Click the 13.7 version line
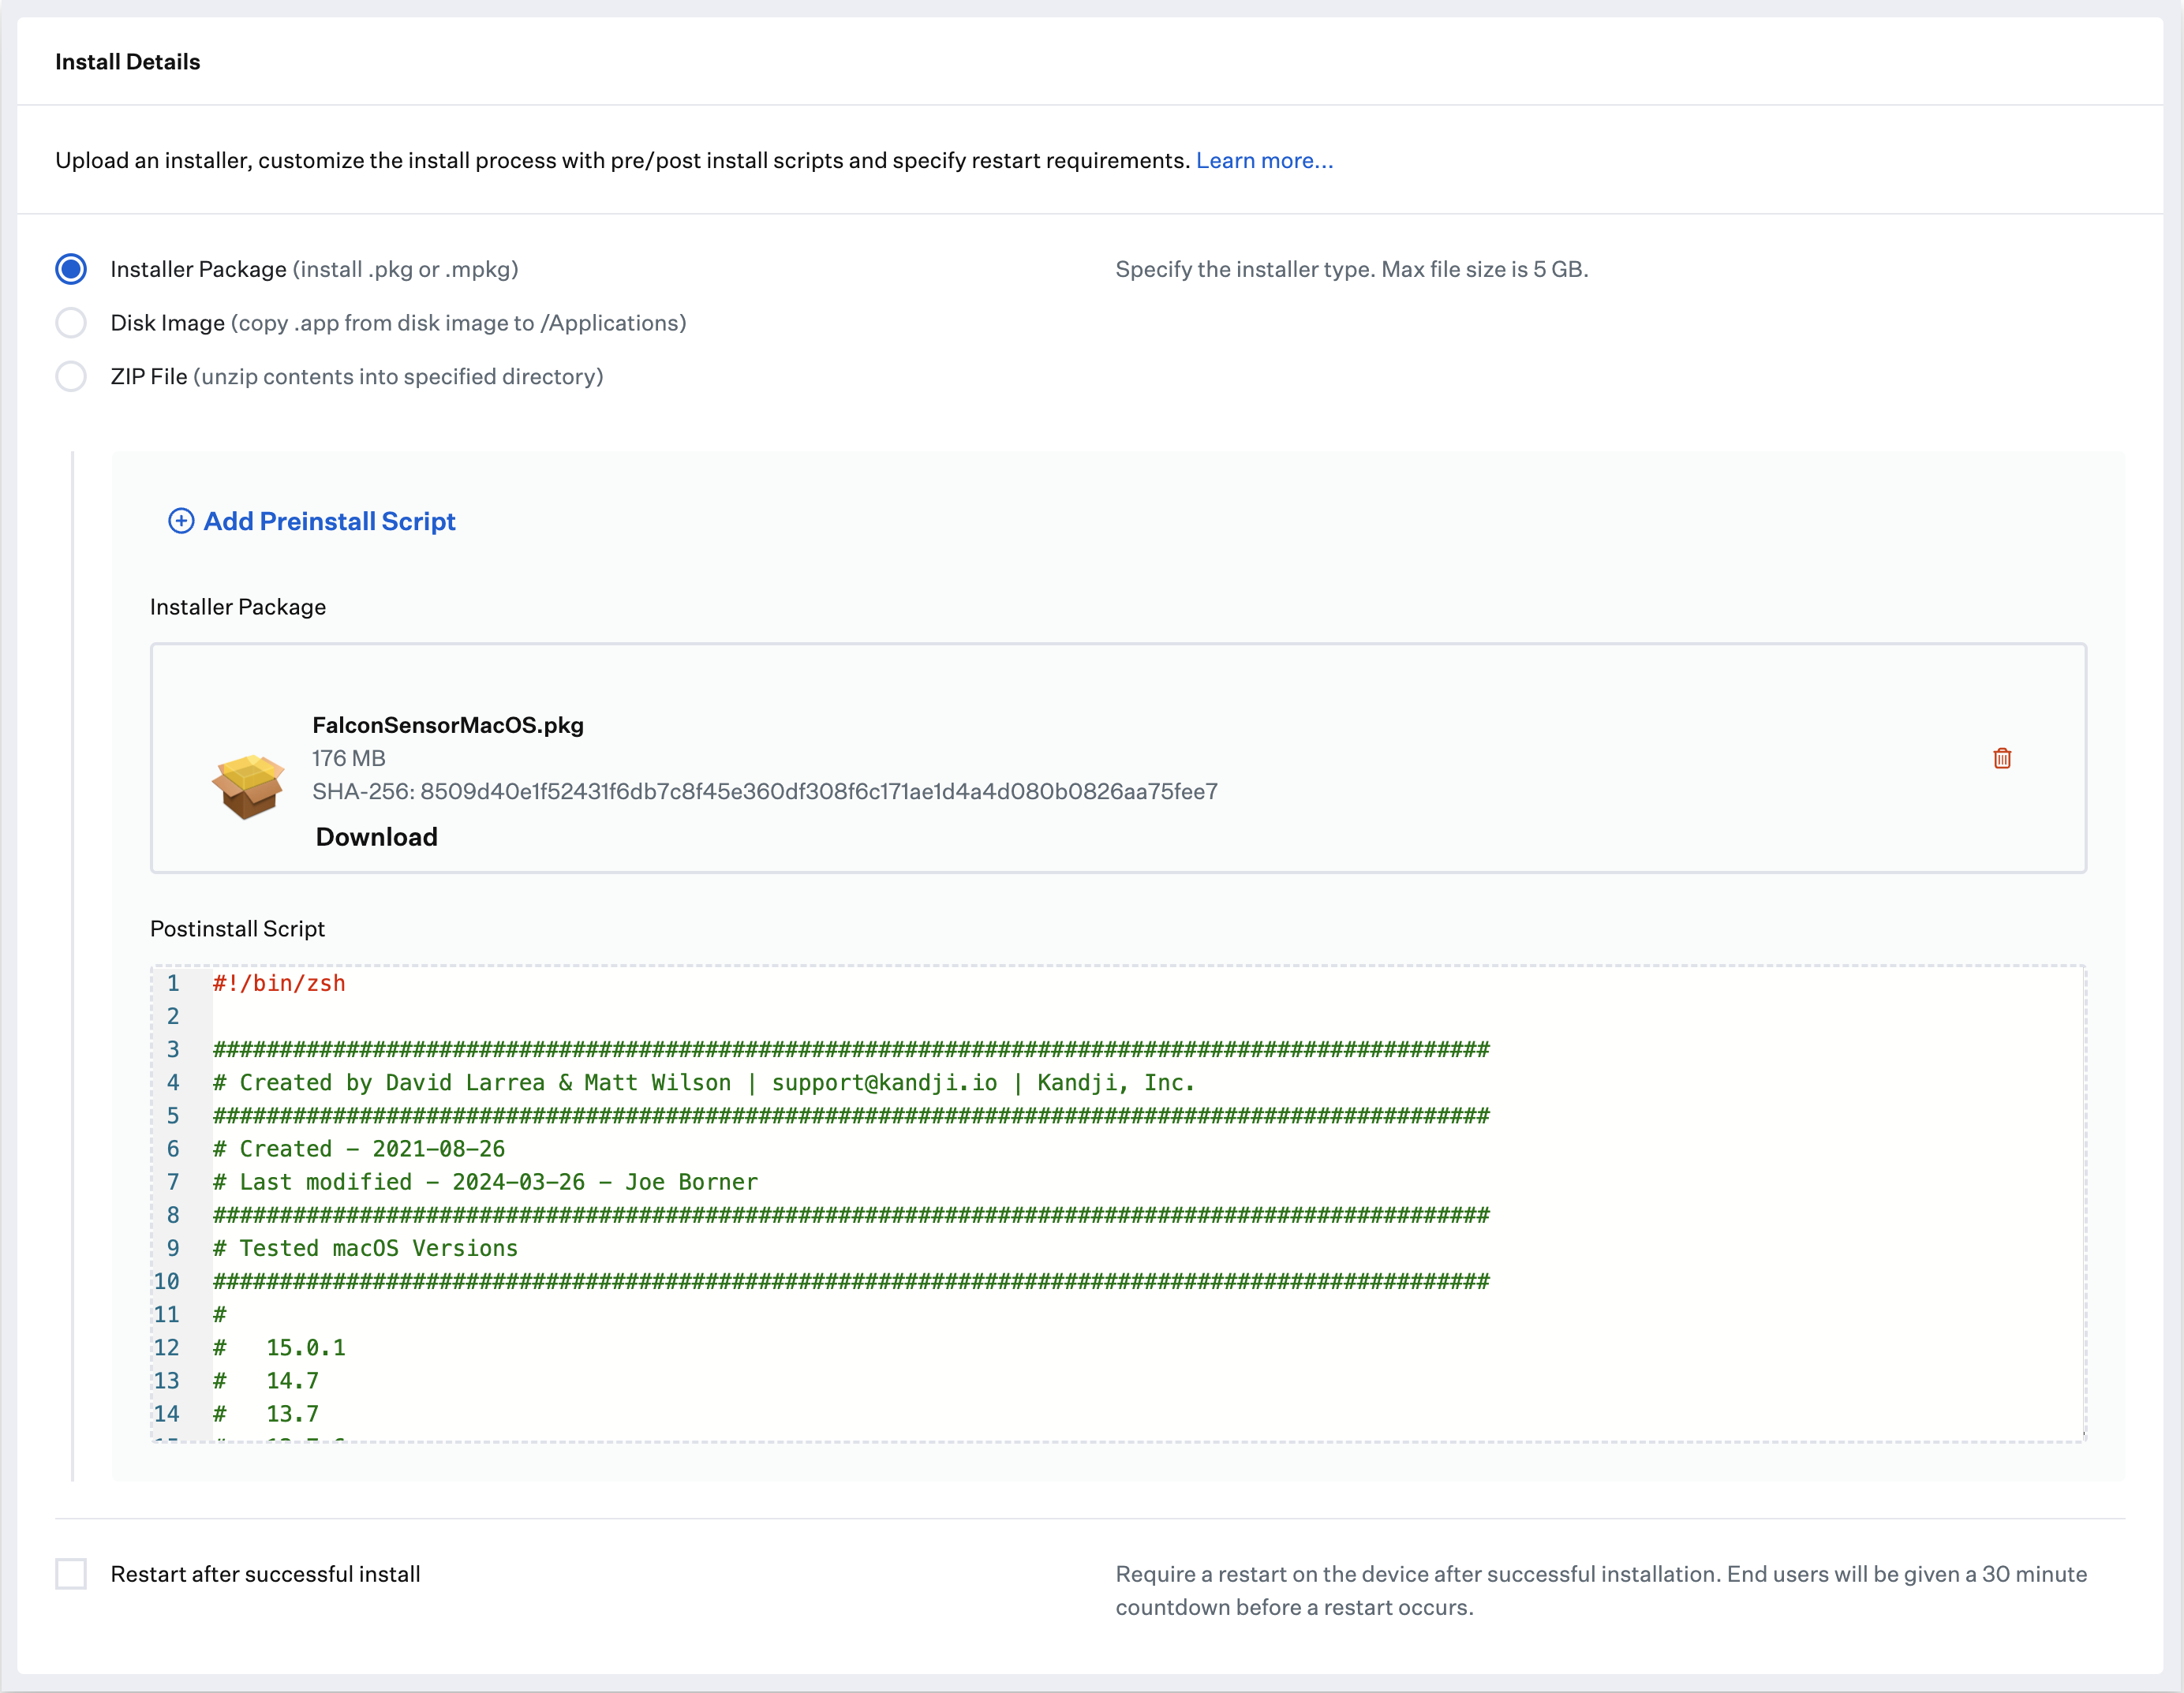 (266, 1414)
